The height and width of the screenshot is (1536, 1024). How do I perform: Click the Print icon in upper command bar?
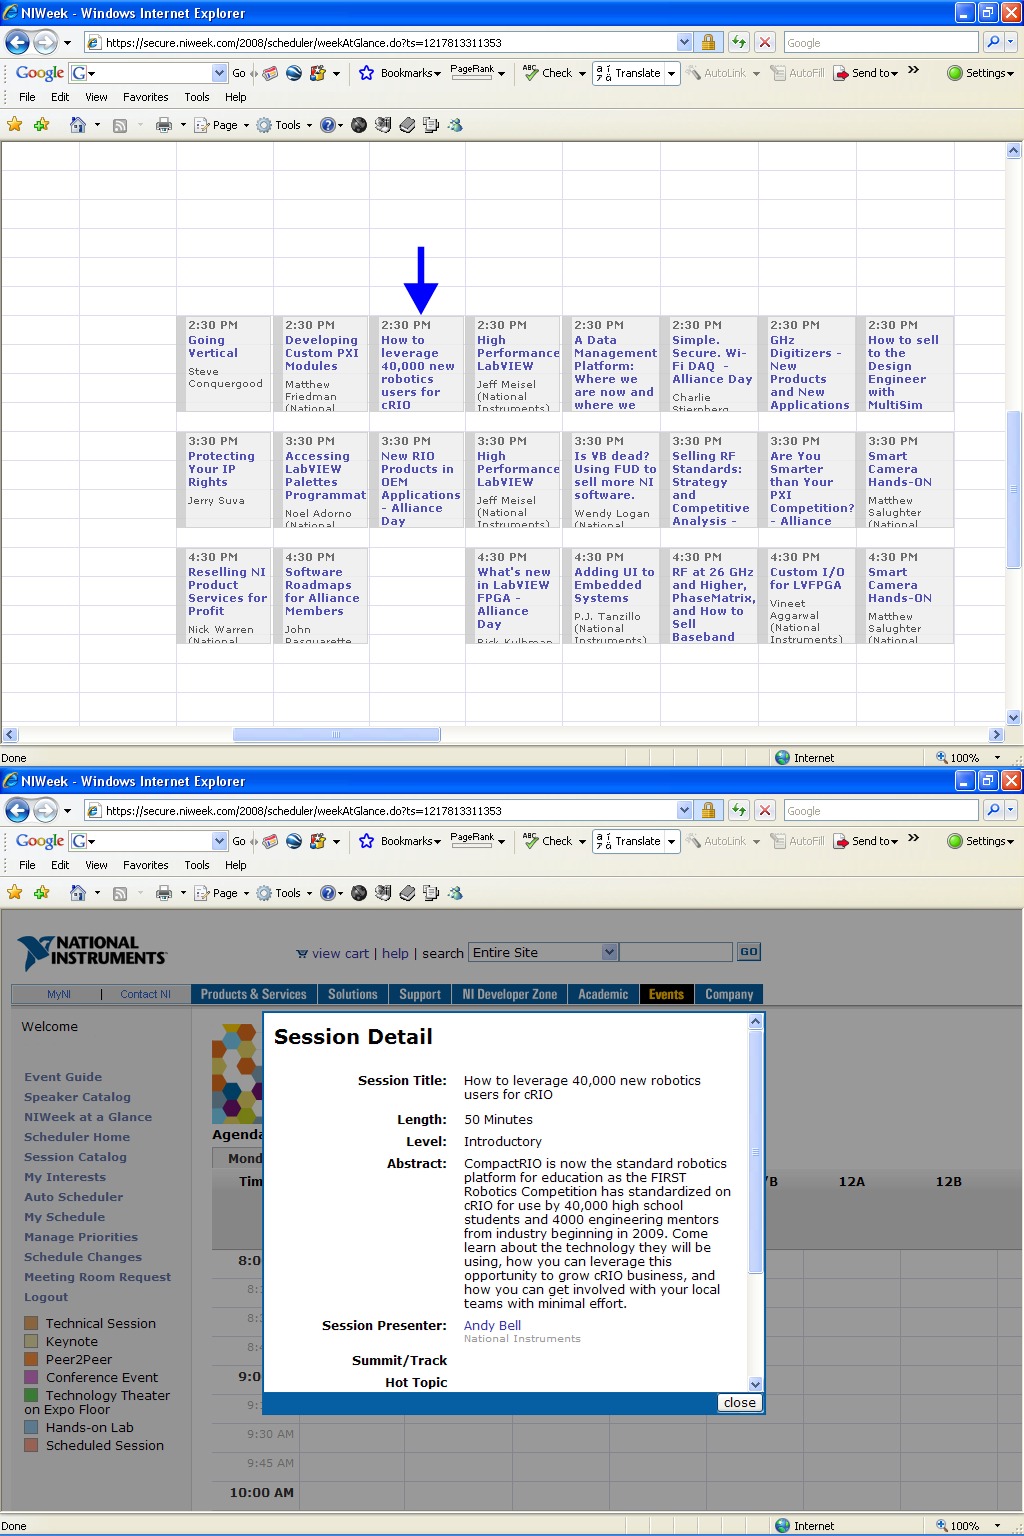tap(164, 125)
